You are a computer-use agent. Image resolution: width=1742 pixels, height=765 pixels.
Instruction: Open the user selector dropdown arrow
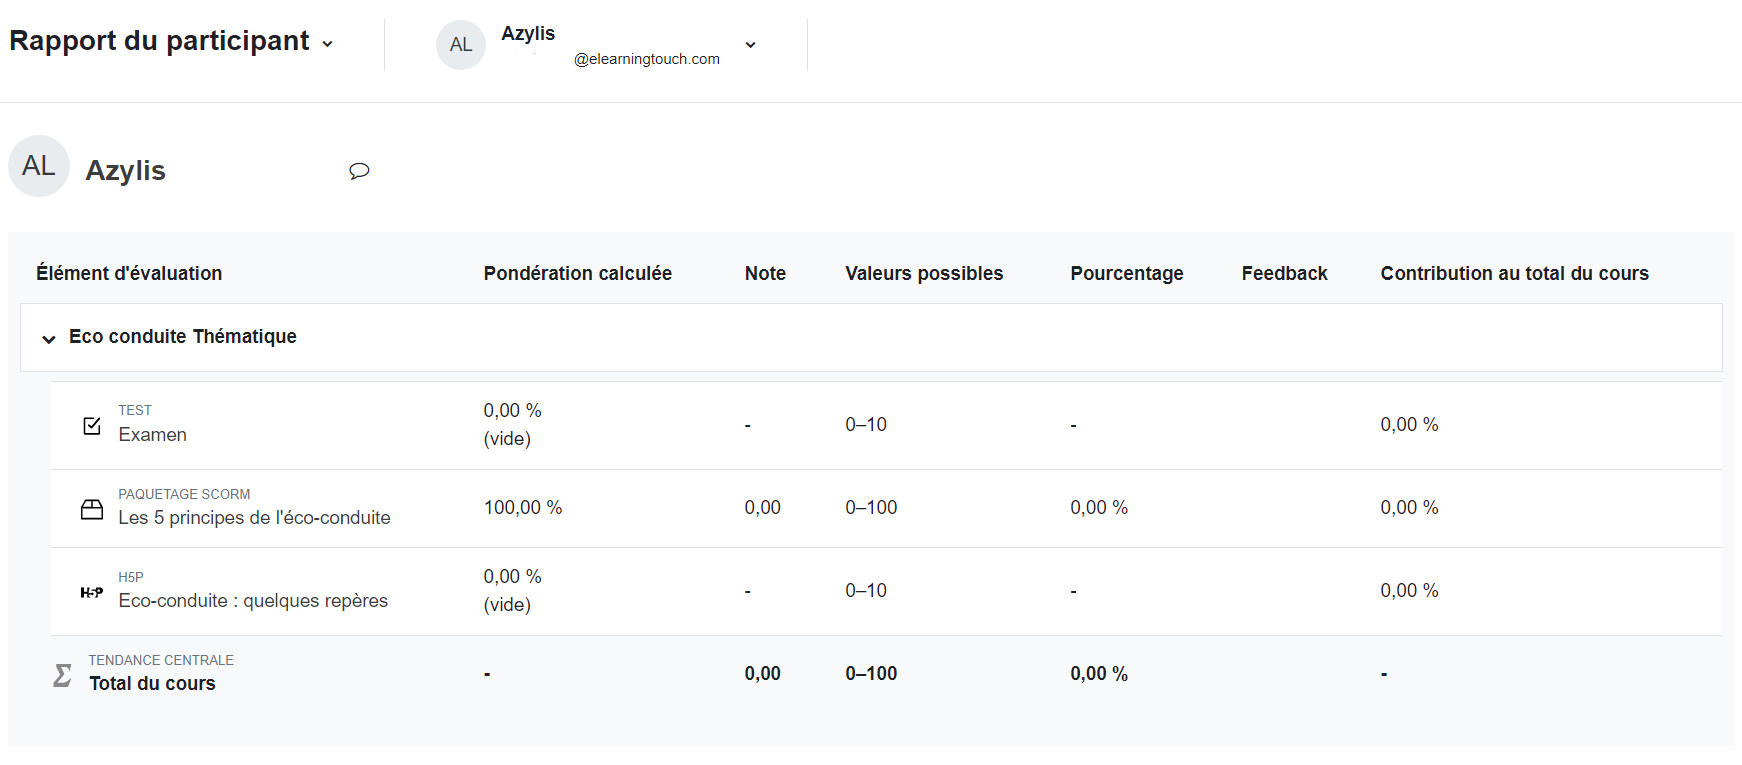[x=750, y=45]
